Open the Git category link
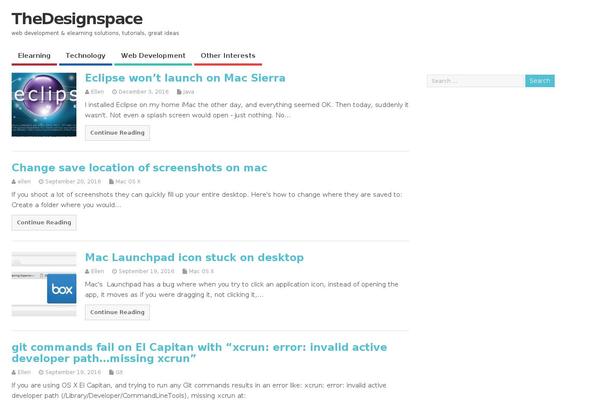Viewport: 600px width, 400px height. click(119, 372)
